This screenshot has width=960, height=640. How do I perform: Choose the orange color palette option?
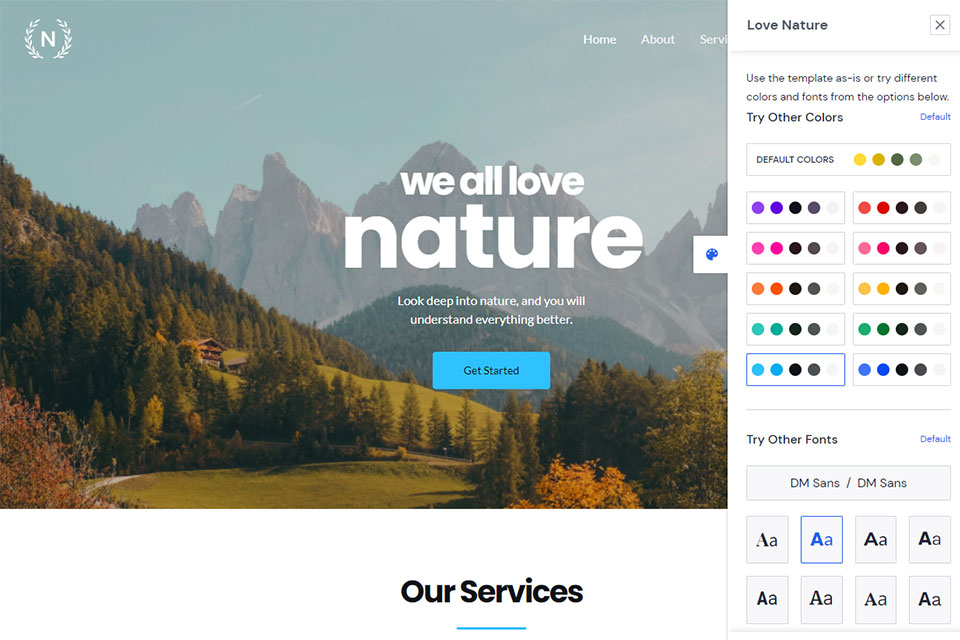point(795,288)
